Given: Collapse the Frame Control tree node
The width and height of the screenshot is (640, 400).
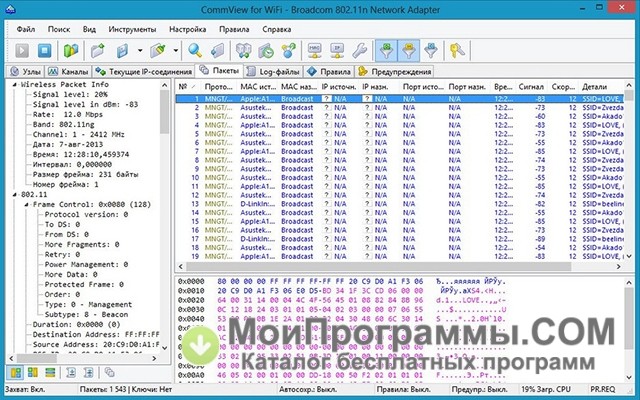Looking at the screenshot, I should [x=26, y=204].
